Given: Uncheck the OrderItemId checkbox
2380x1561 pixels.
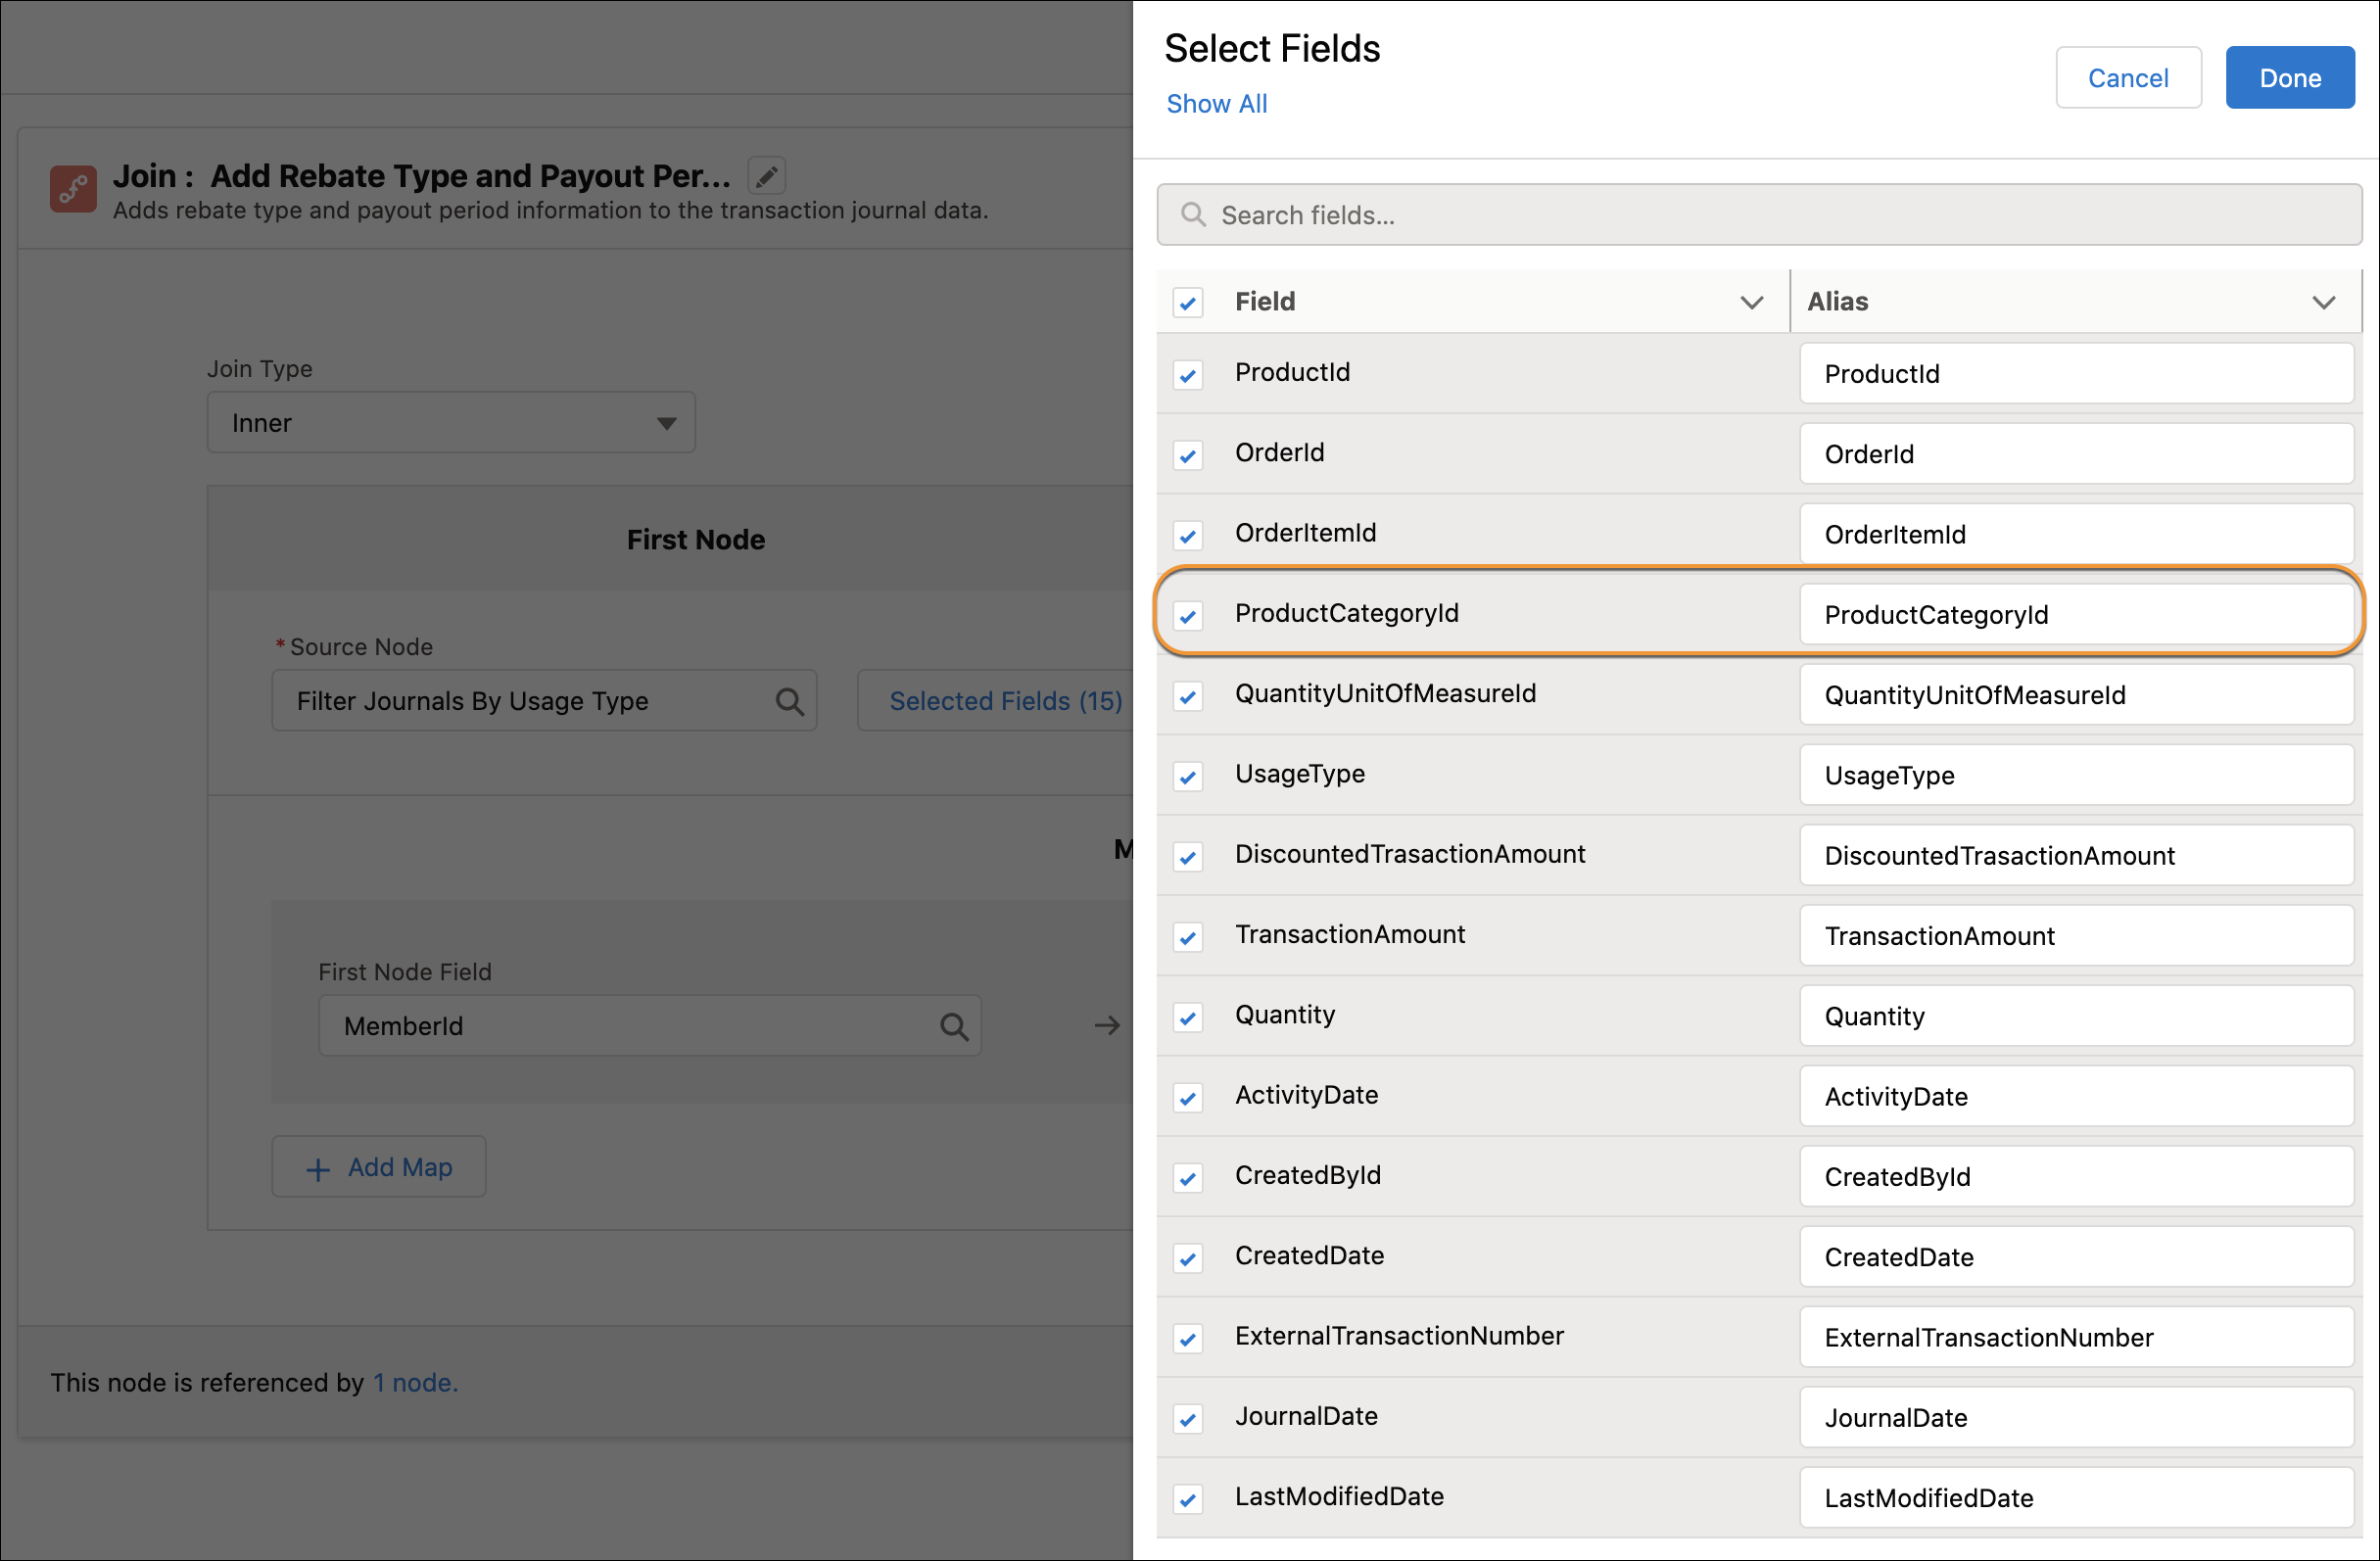Looking at the screenshot, I should [1188, 536].
